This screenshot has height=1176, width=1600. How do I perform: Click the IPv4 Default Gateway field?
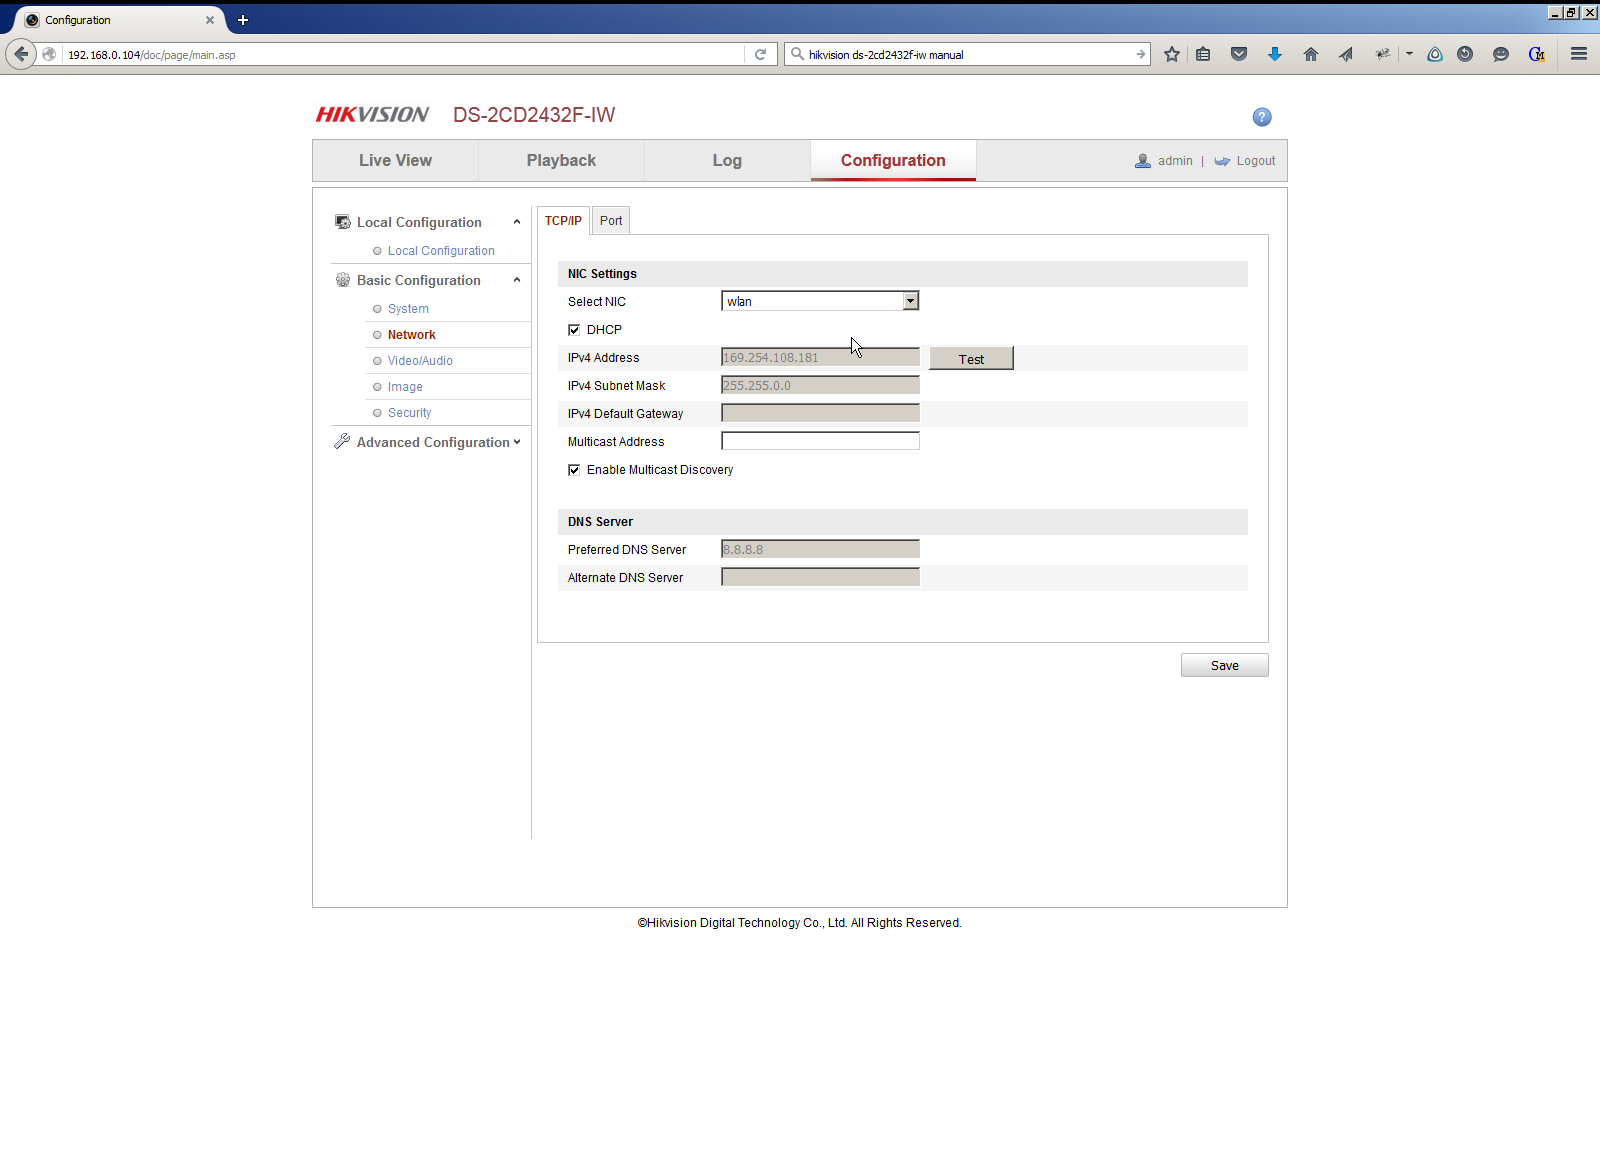pos(820,413)
